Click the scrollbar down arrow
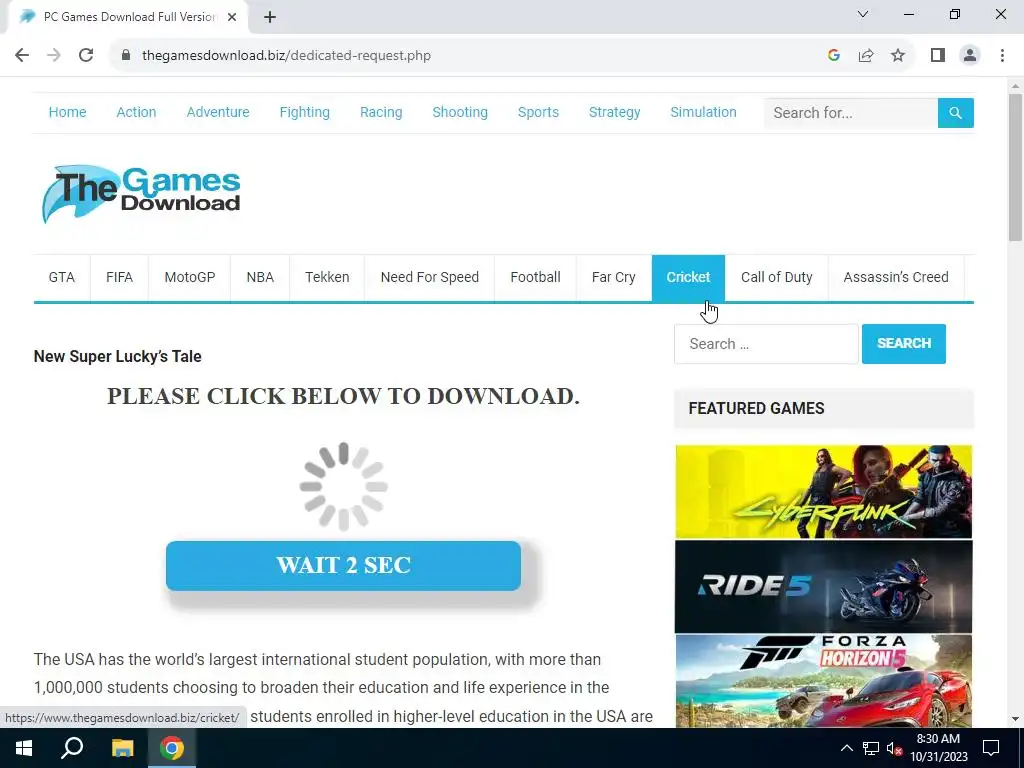 [1015, 719]
